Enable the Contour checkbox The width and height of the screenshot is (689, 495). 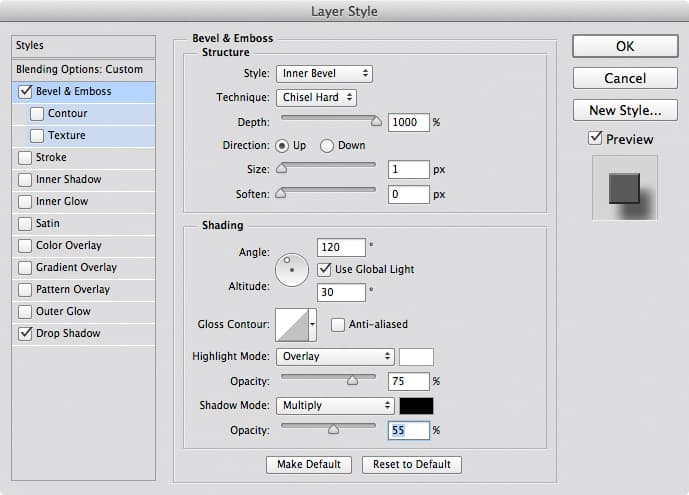coord(37,114)
